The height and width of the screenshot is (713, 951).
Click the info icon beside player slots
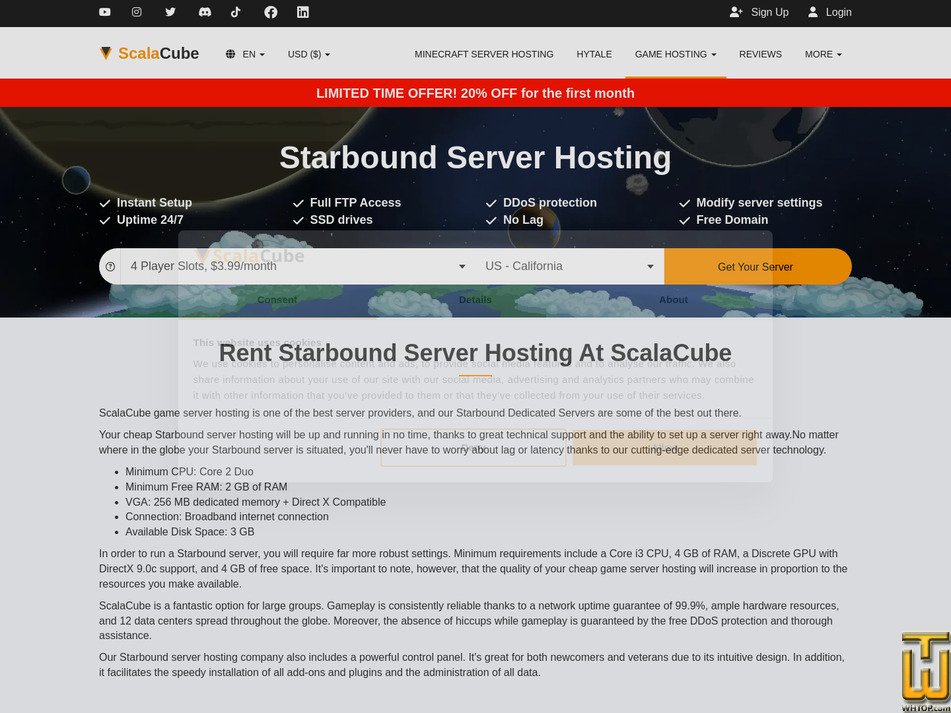pyautogui.click(x=110, y=266)
